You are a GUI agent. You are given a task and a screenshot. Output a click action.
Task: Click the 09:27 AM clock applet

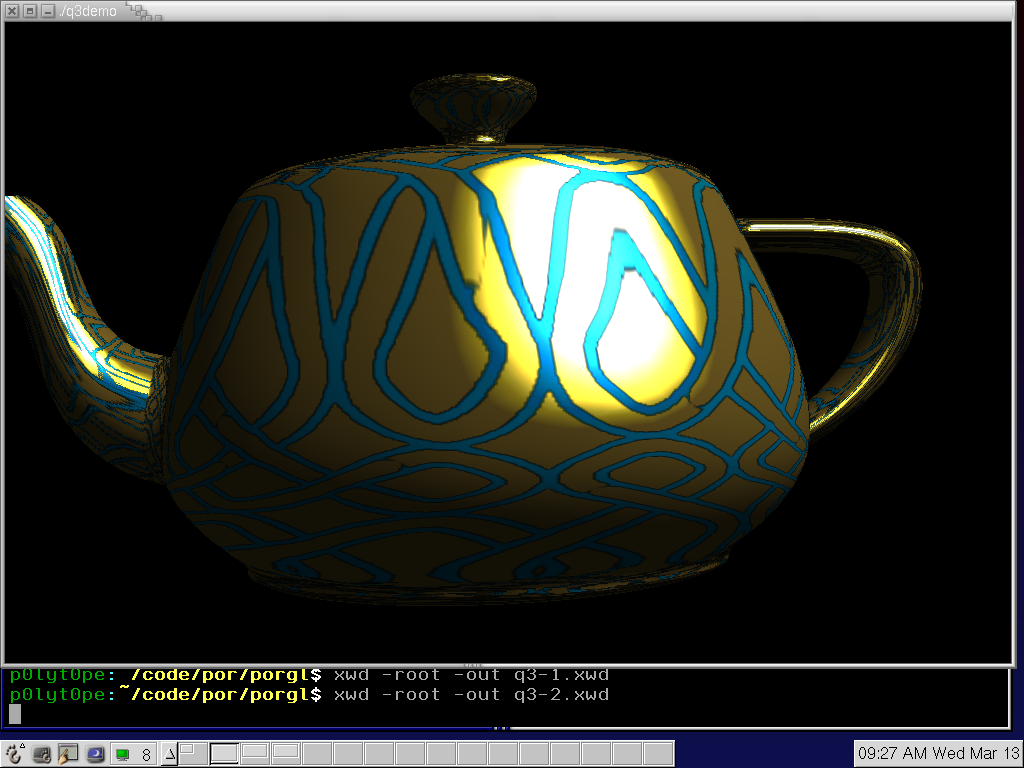pyautogui.click(x=938, y=753)
